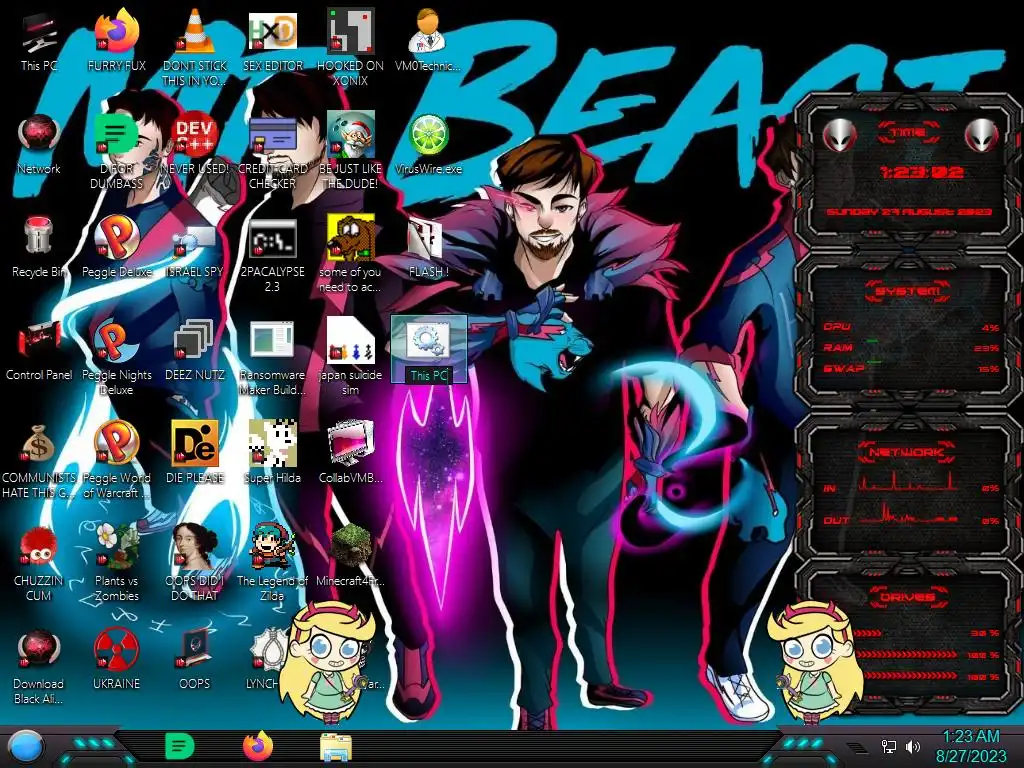The width and height of the screenshot is (1024, 768).
Task: Open BE JUST LIKE THE DUDE icon
Action: [350, 150]
